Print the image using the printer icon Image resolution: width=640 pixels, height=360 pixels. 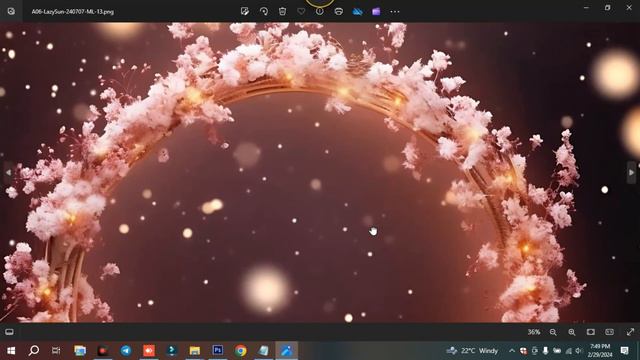(x=338, y=11)
